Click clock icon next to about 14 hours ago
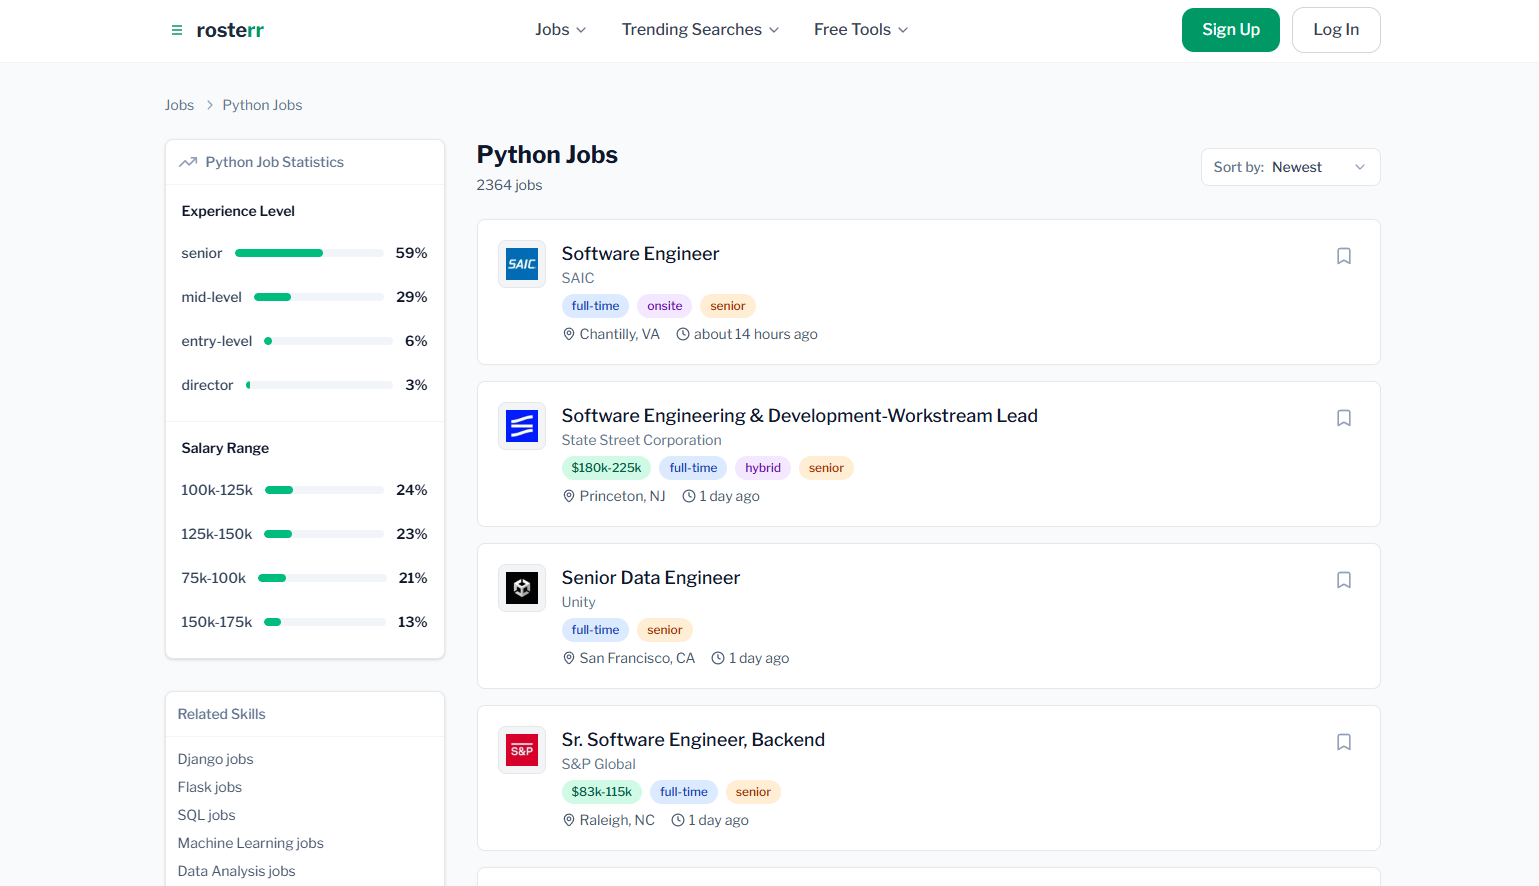The image size is (1539, 886). coord(683,334)
